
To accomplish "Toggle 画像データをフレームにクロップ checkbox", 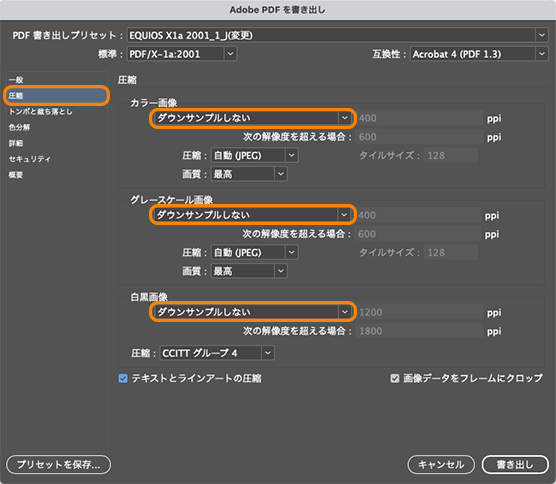I will (395, 378).
